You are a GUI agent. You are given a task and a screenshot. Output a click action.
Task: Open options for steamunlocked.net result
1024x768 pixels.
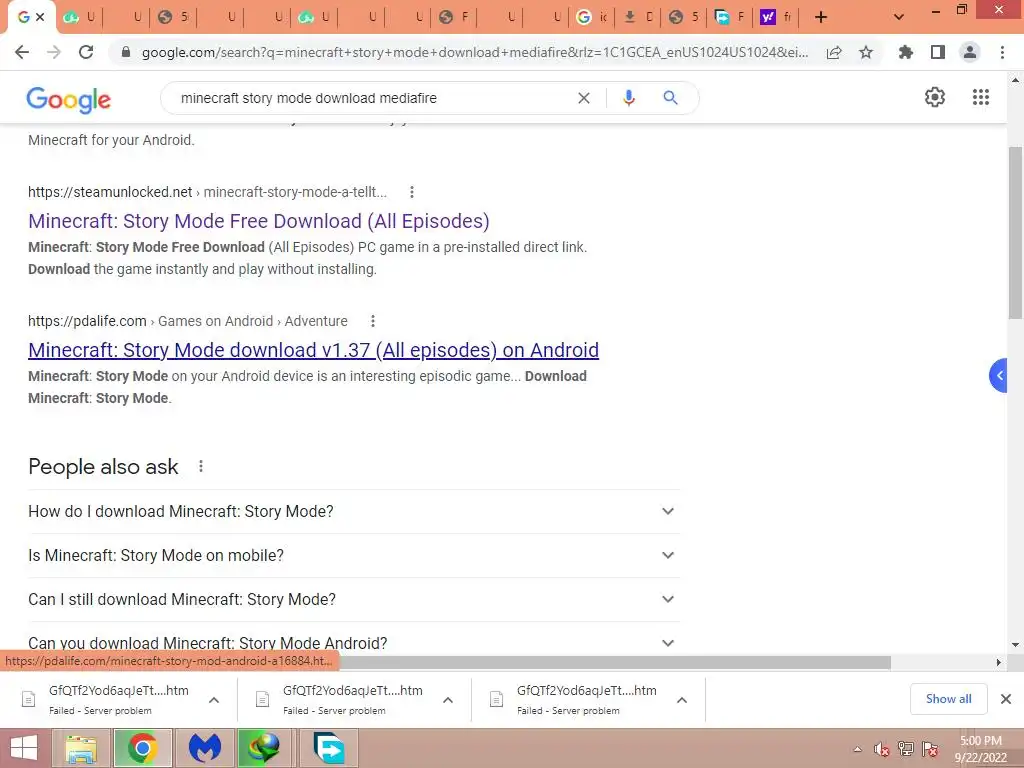411,192
